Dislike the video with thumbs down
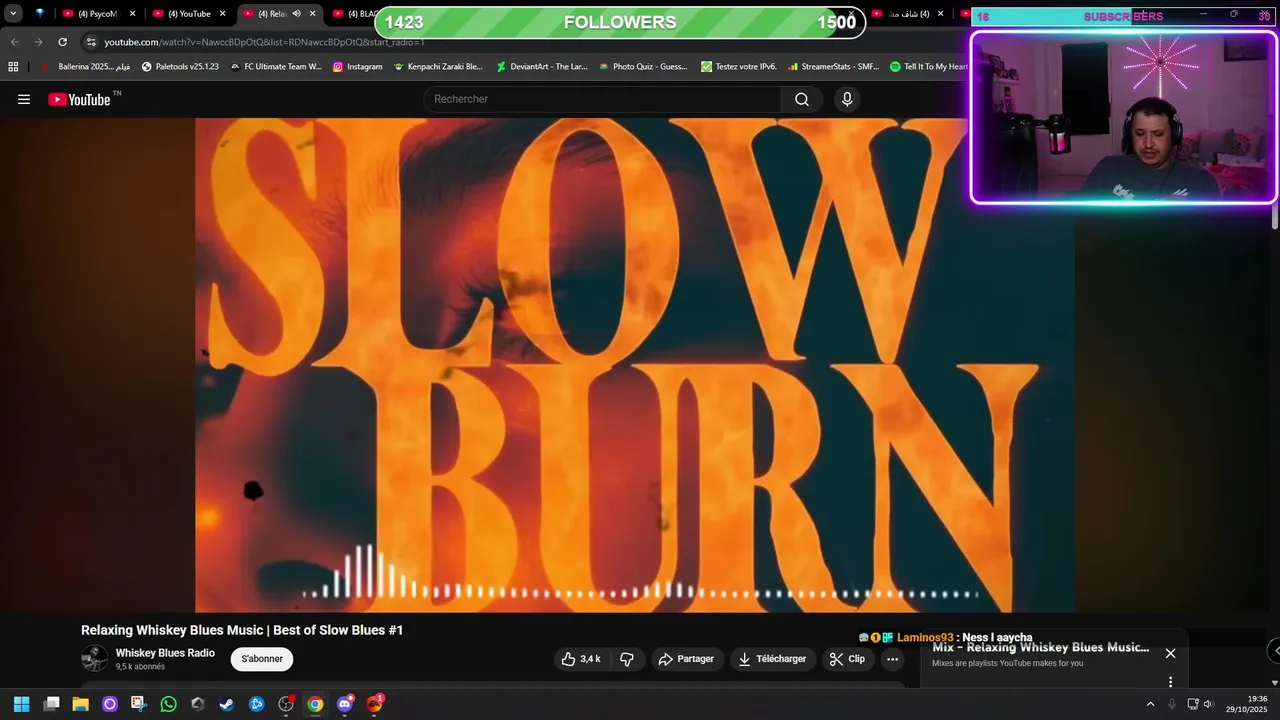Screen dimensions: 1280x720 (x=627, y=659)
